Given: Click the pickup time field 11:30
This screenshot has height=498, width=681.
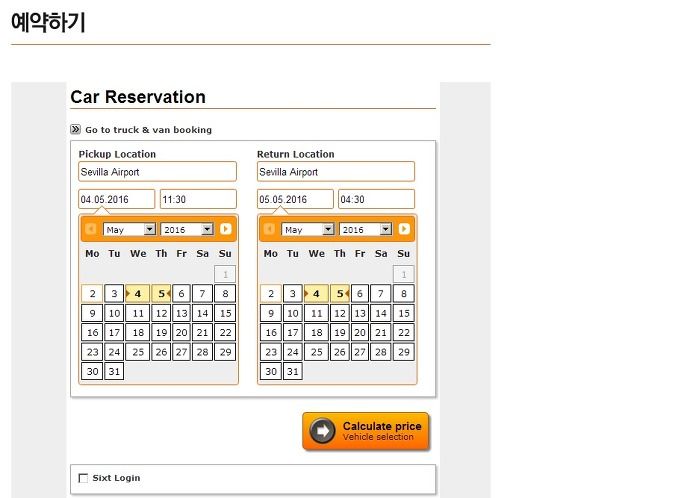Looking at the screenshot, I should click(x=198, y=199).
